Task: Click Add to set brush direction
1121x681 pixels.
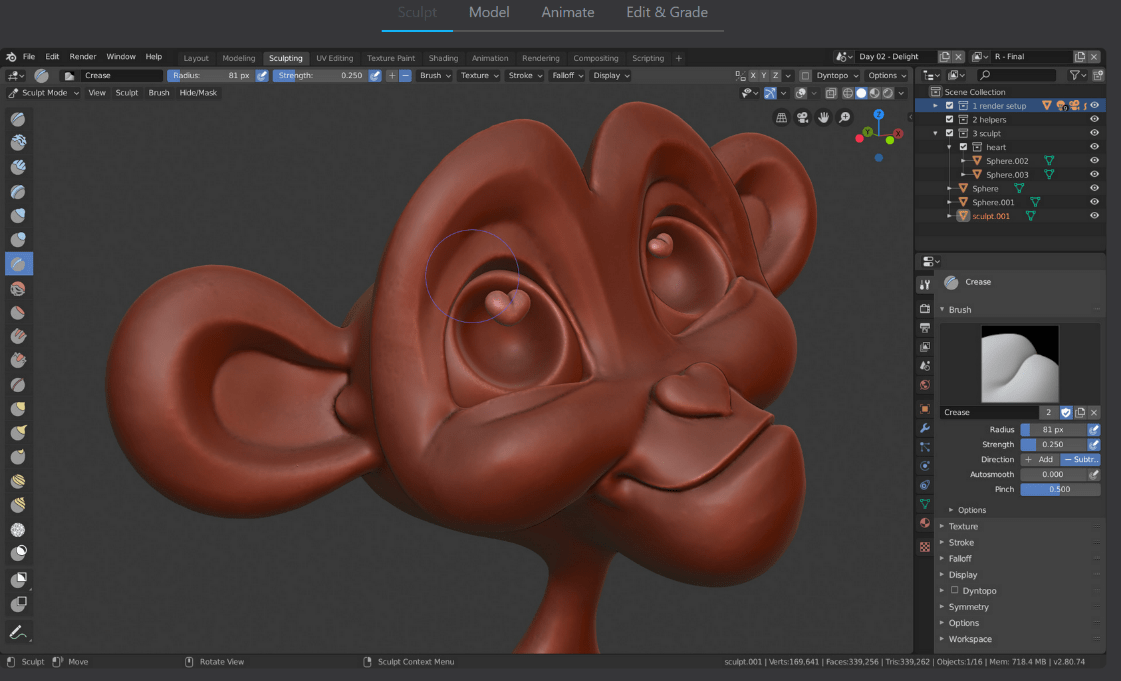Action: pyautogui.click(x=1040, y=459)
